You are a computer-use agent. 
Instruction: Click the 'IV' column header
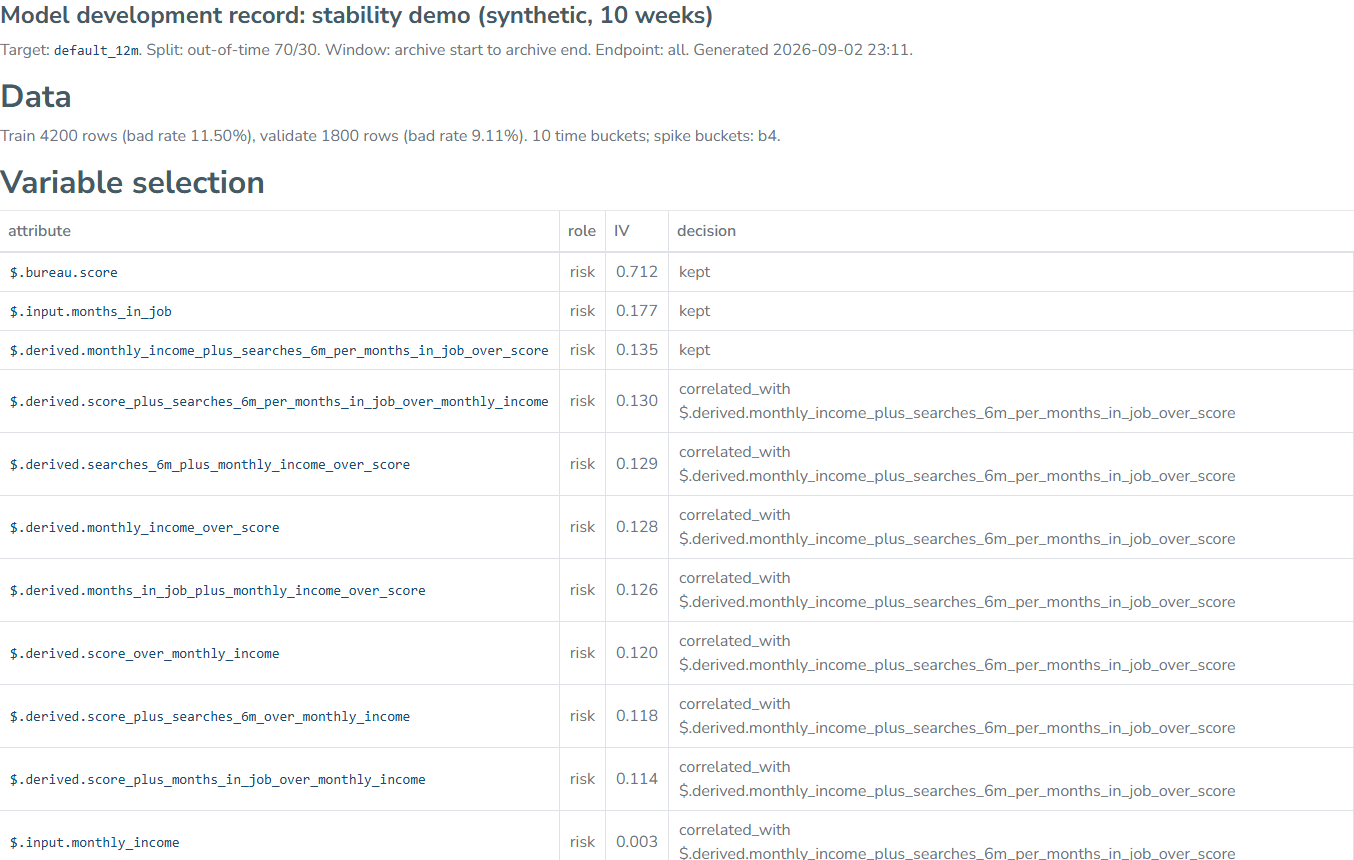(x=622, y=231)
